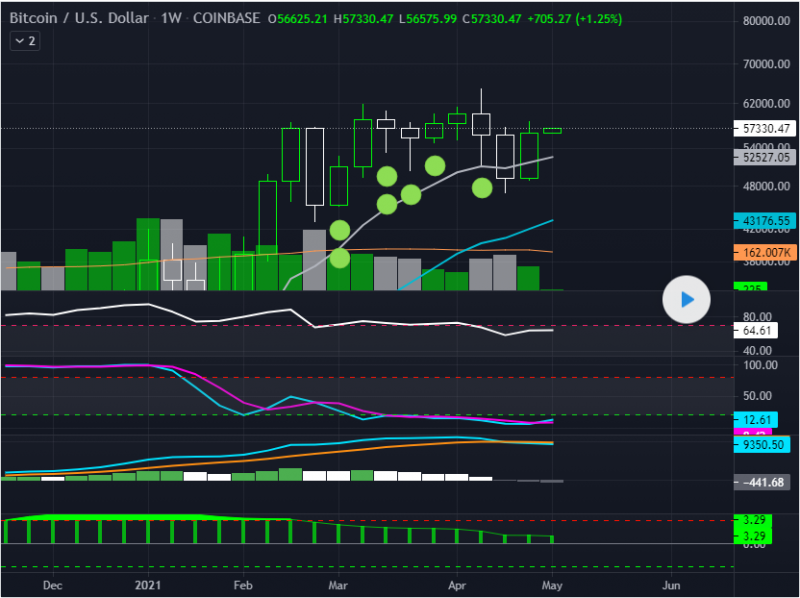Click the Jun label on time axis
Image resolution: width=800 pixels, height=598 pixels.
(x=671, y=584)
